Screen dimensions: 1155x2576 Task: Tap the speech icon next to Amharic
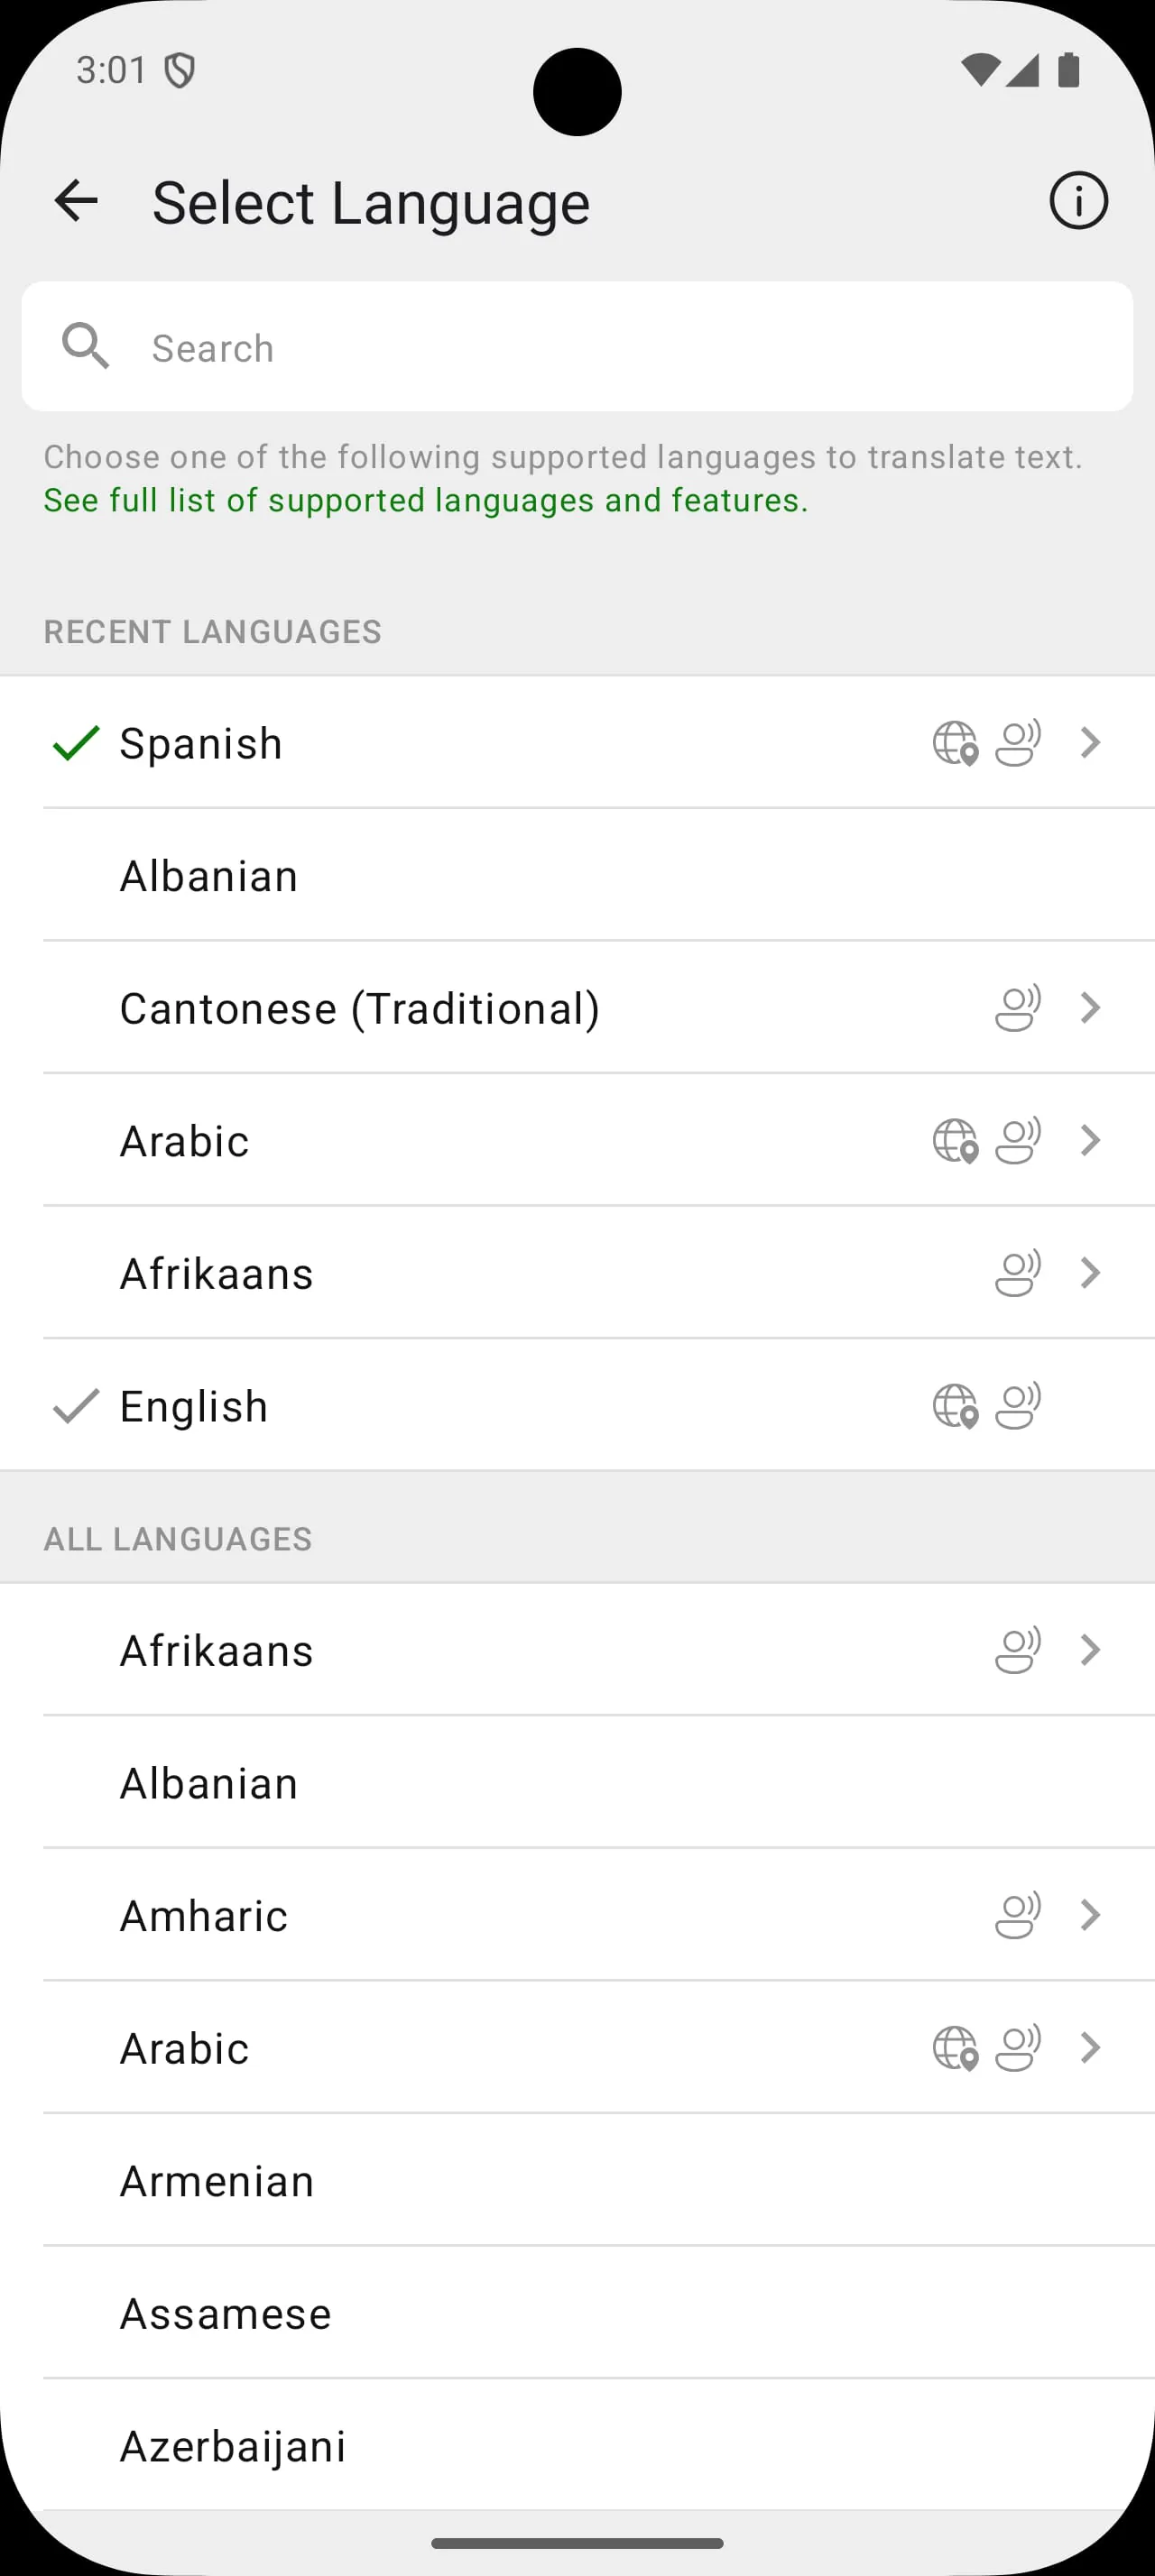click(1016, 1915)
